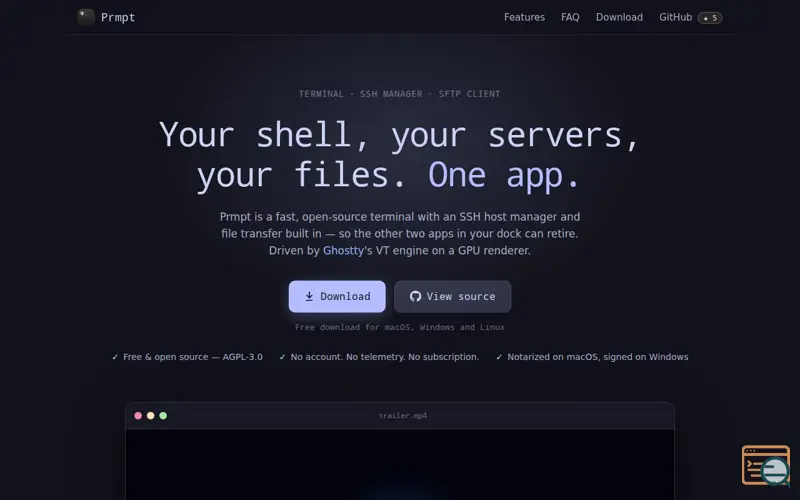Click the trailer.mp4 title text
Viewport: 800px width, 500px height.
click(403, 416)
